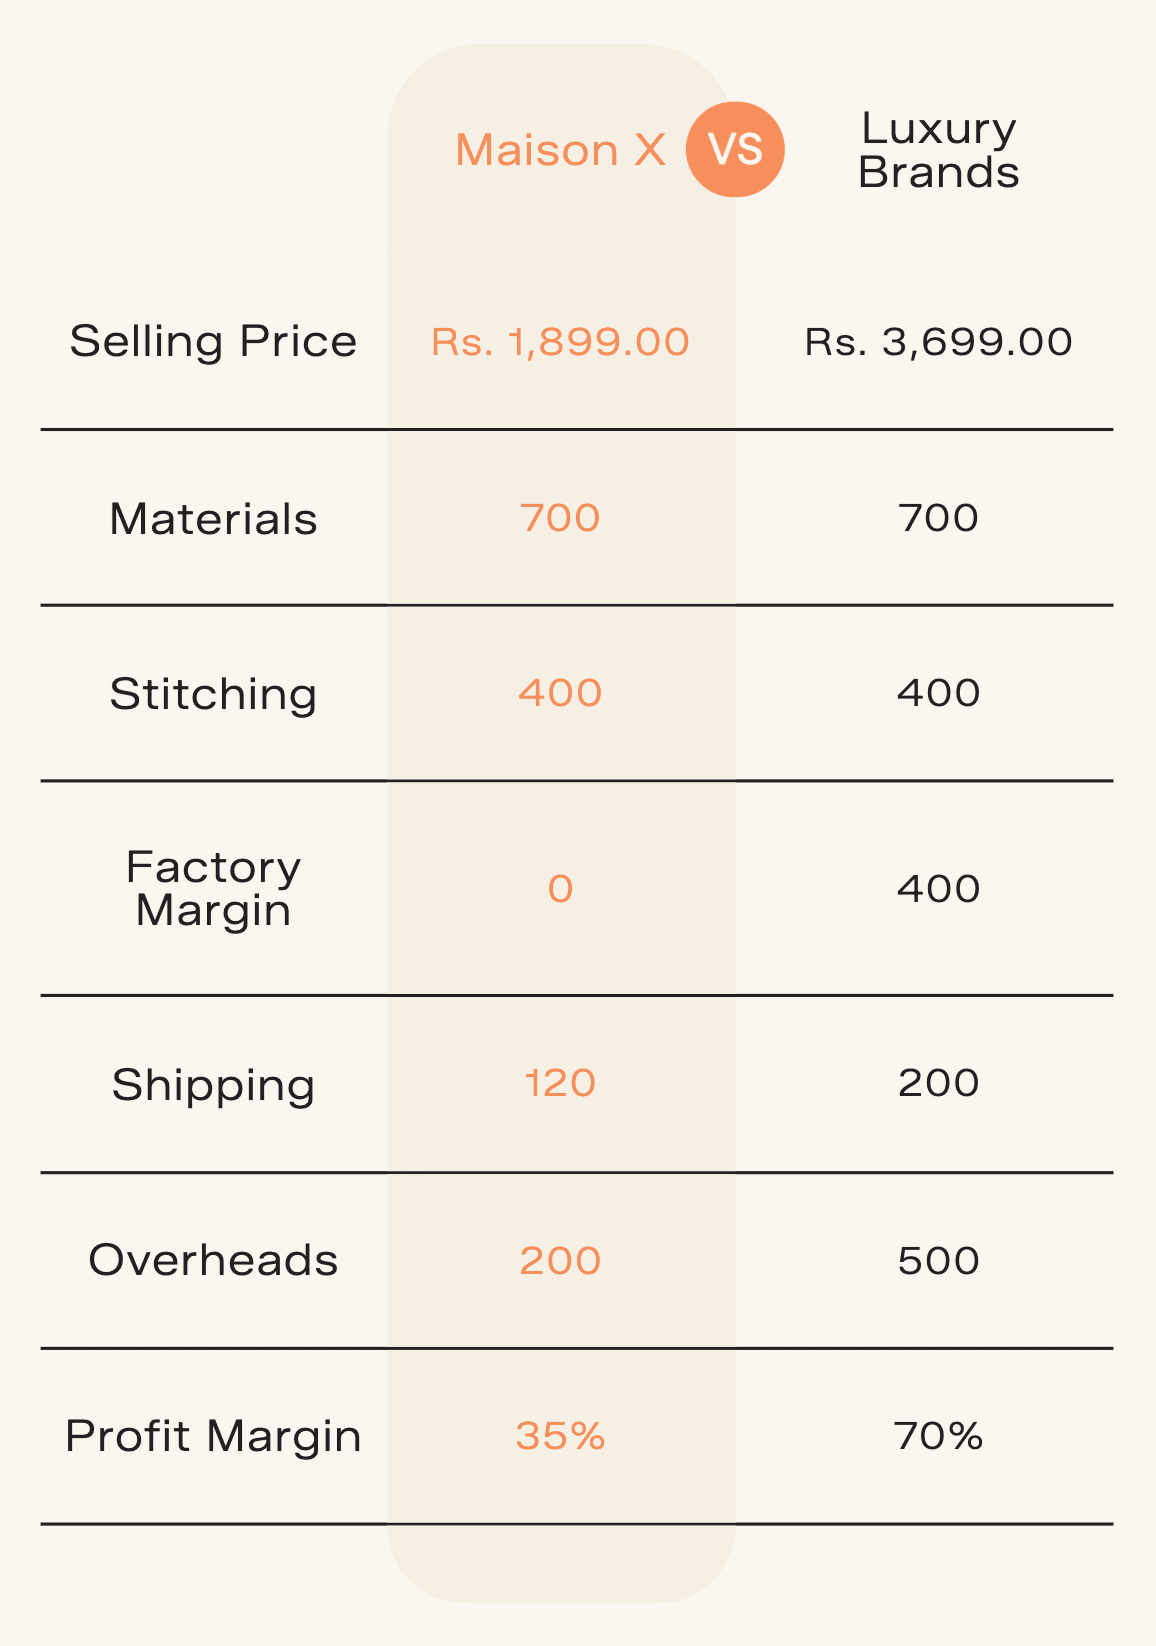Click the Luxury Brands column heading
The image size is (1156, 1646).
click(x=938, y=150)
